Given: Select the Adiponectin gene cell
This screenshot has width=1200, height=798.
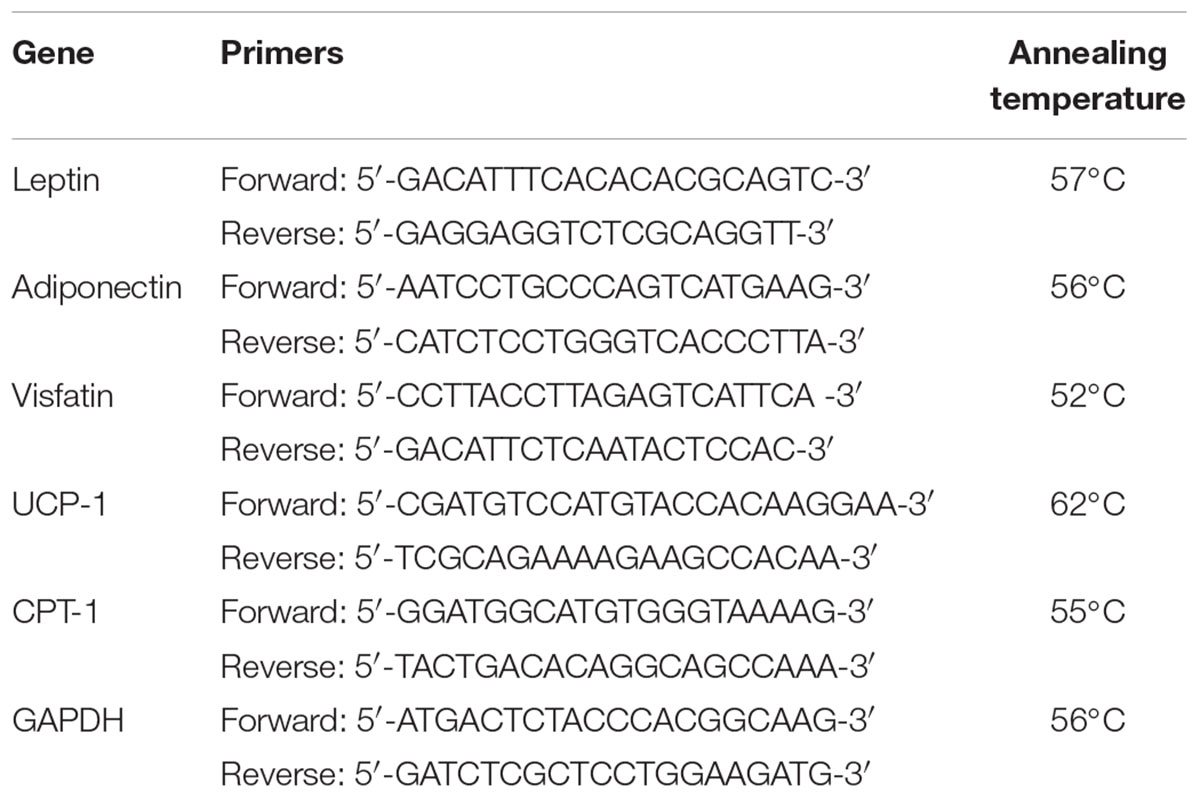Looking at the screenshot, I should click(x=97, y=288).
